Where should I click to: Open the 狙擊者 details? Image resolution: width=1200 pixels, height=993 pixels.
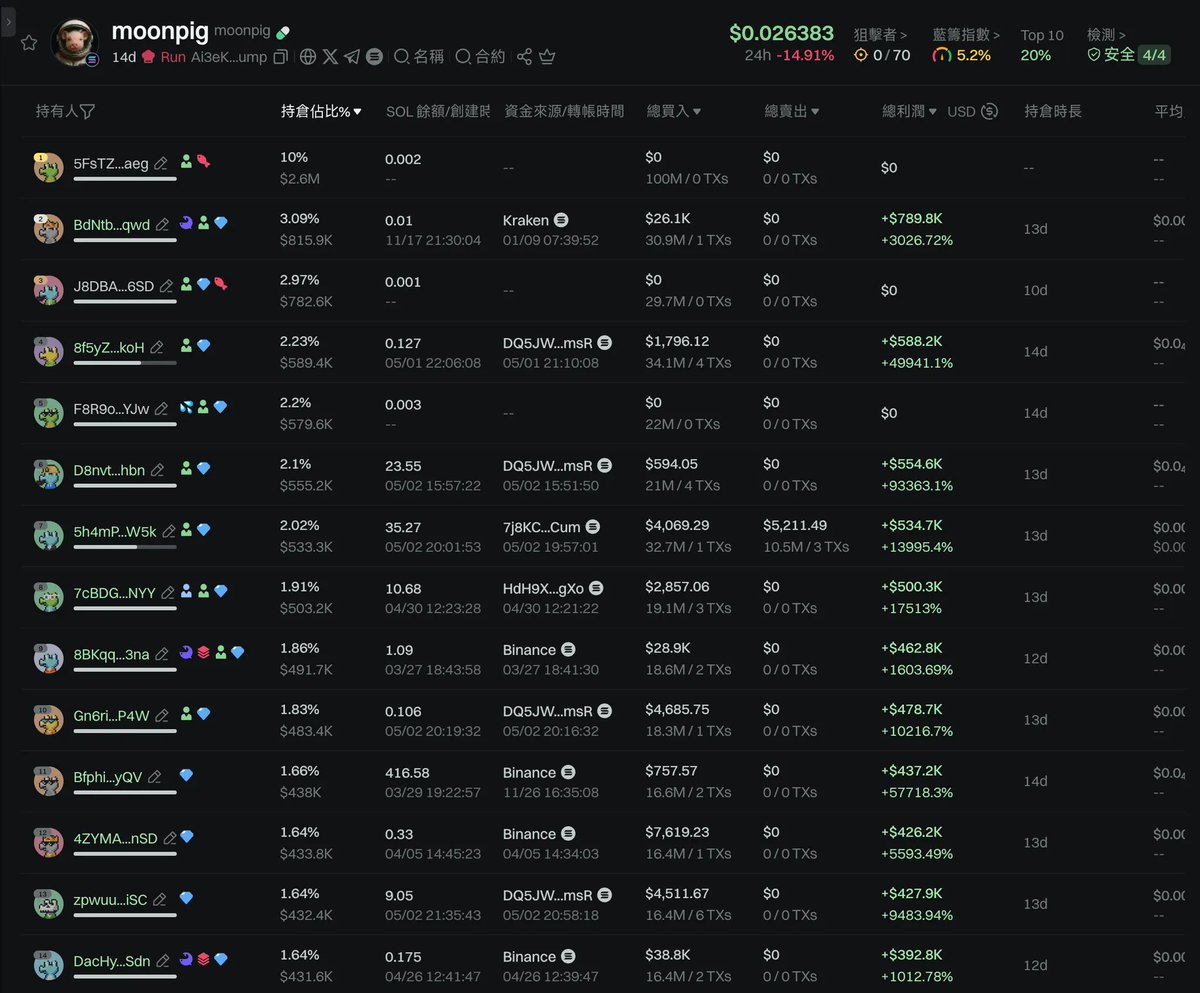tap(880, 35)
